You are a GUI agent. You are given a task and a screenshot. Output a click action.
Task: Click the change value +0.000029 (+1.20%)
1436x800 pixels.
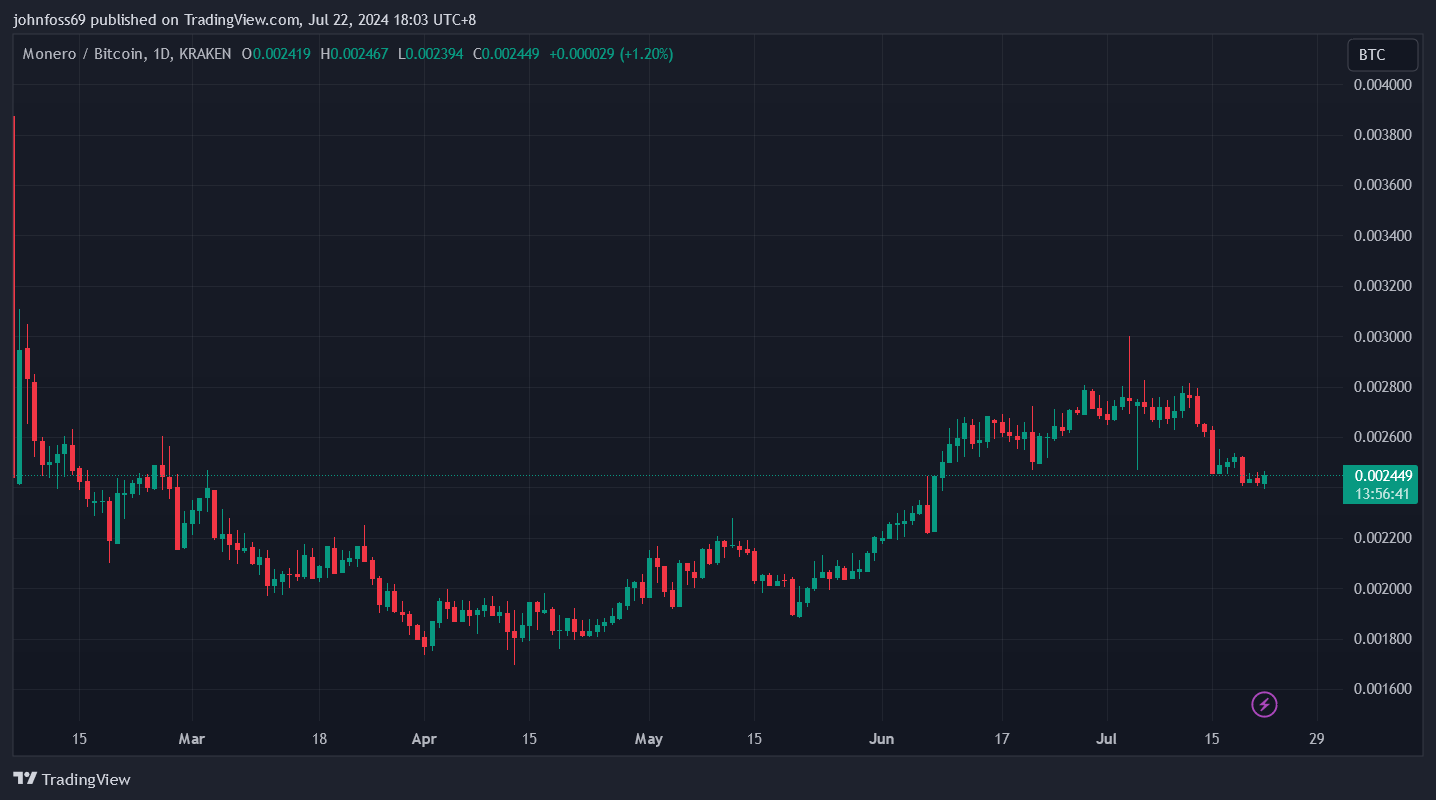[610, 54]
